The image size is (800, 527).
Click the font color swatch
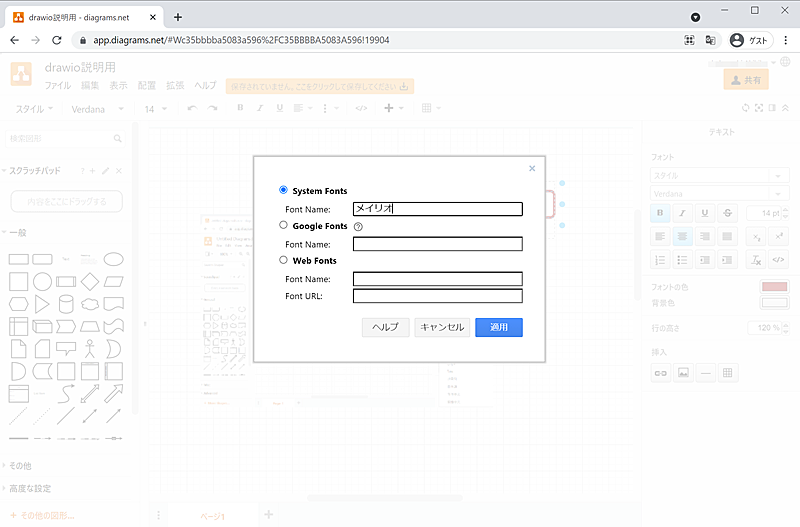tap(775, 288)
